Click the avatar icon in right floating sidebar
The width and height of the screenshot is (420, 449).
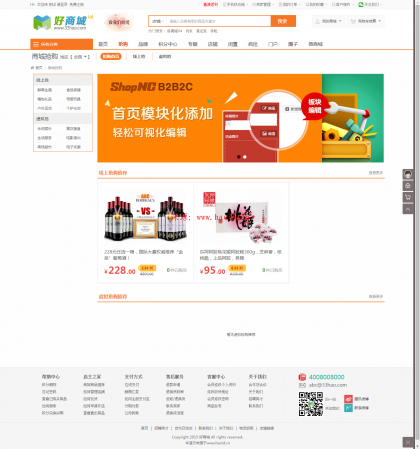click(x=408, y=174)
